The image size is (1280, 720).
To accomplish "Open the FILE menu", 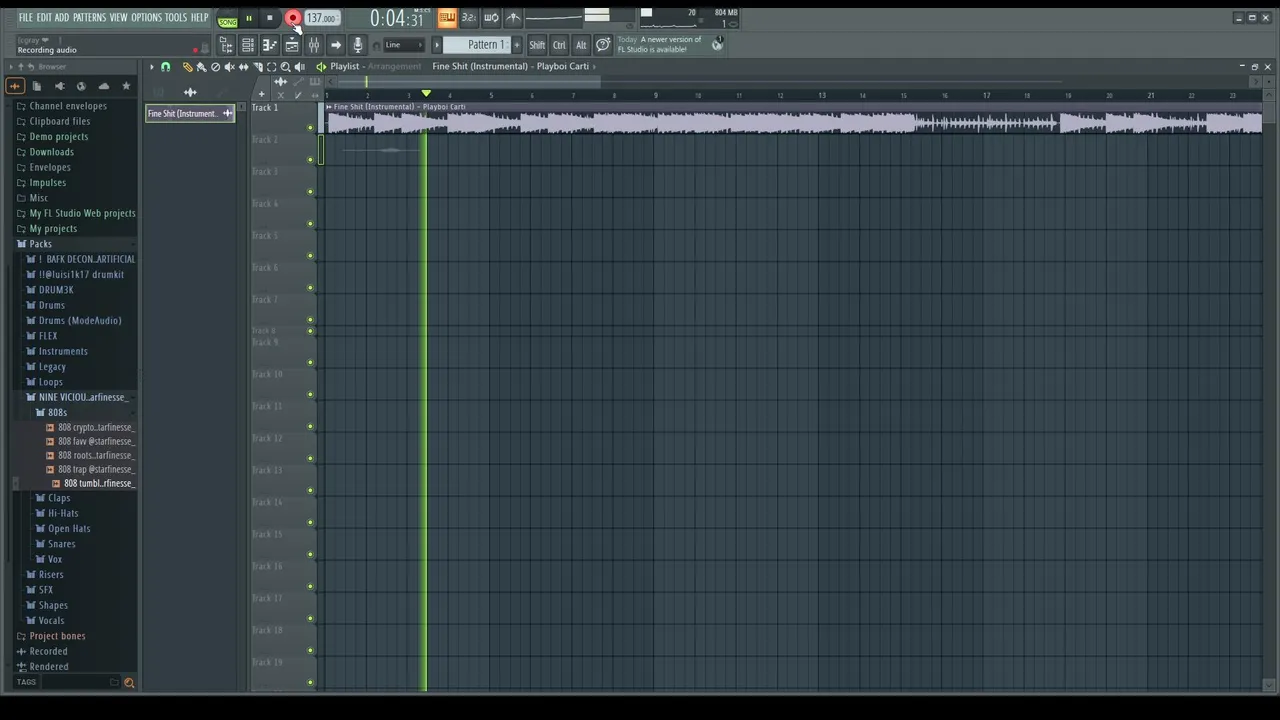I will [26, 18].
